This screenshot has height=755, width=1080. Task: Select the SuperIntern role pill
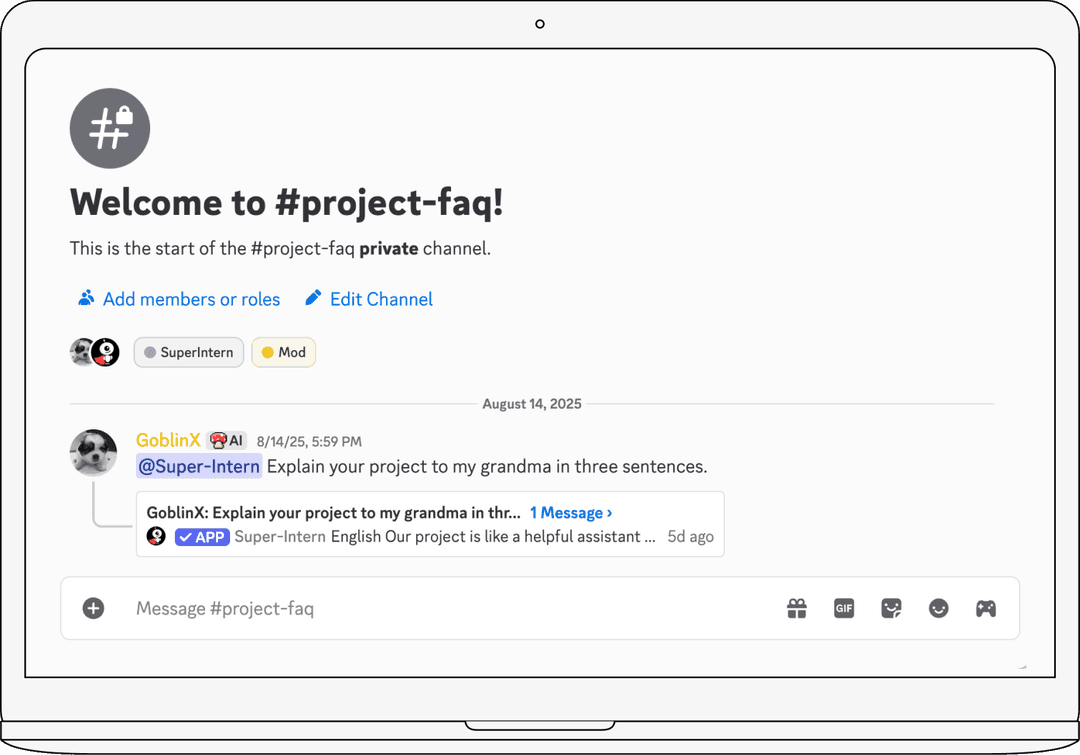188,352
